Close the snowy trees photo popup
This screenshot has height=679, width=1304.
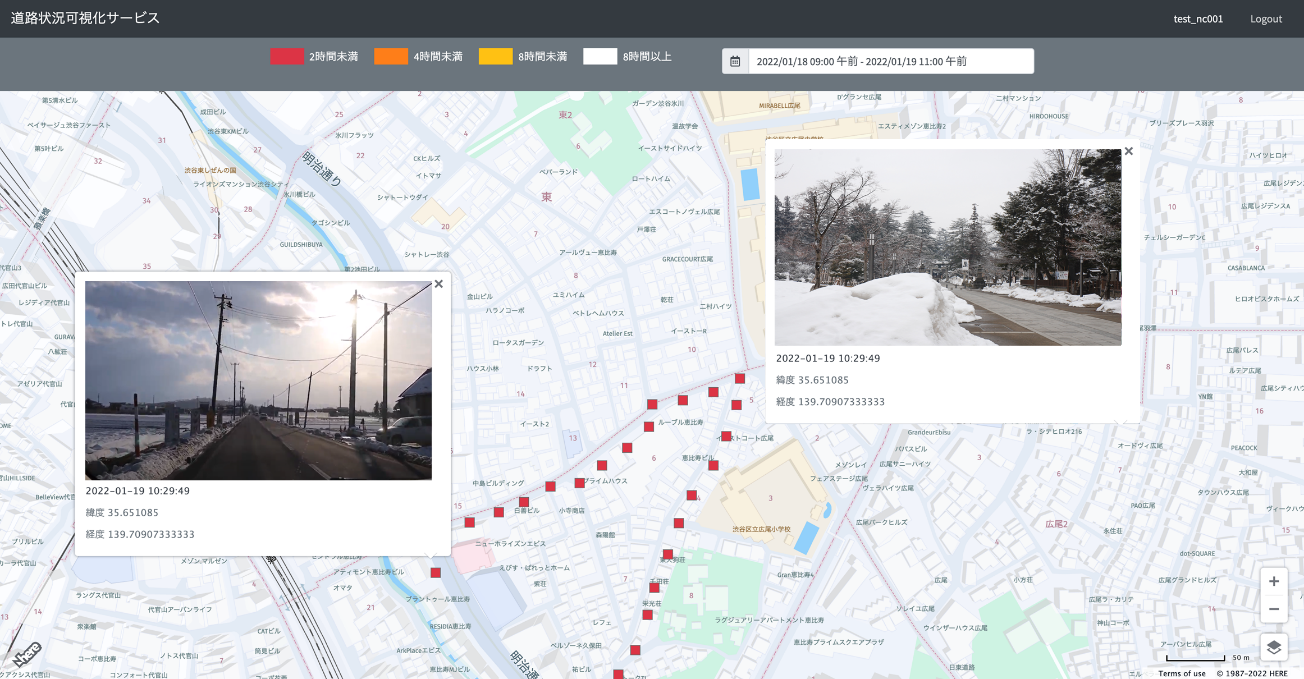point(1129,151)
